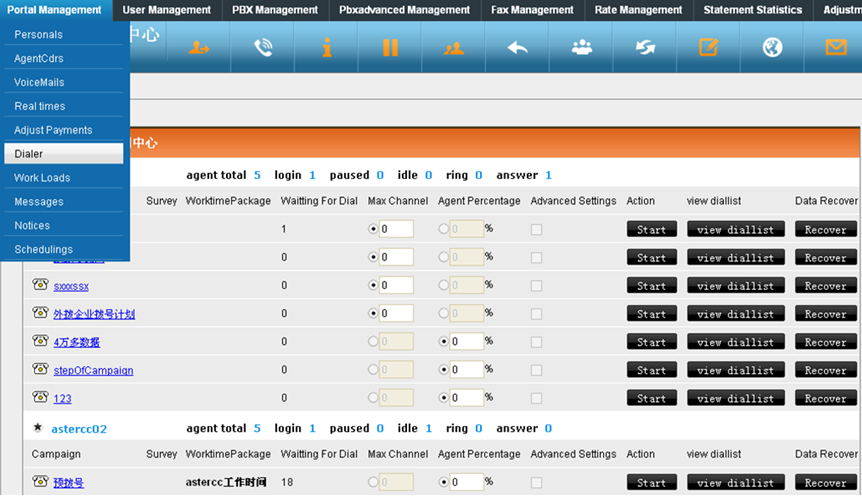The image size is (862, 497).
Task: Select Max Channel radio for sxxxssx campaign
Action: (374, 285)
